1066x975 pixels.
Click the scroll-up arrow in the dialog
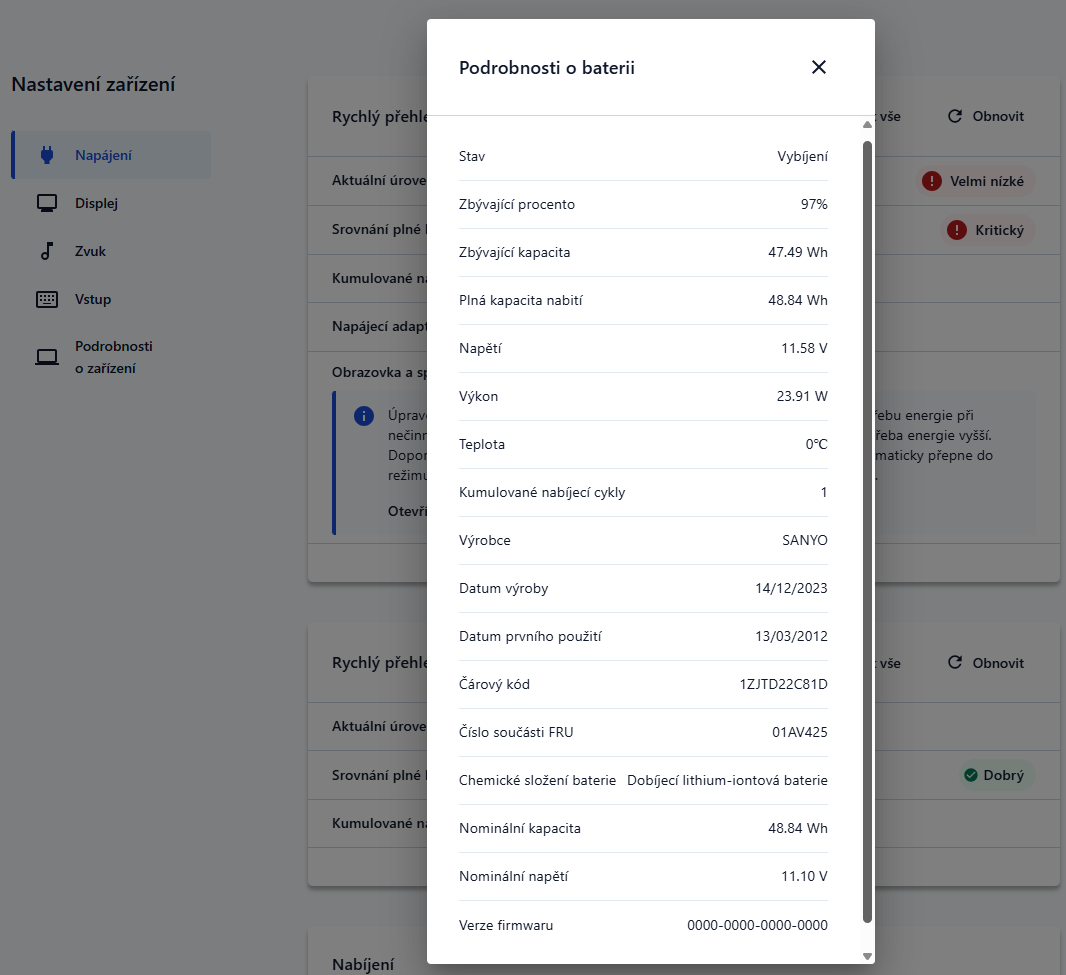point(867,125)
